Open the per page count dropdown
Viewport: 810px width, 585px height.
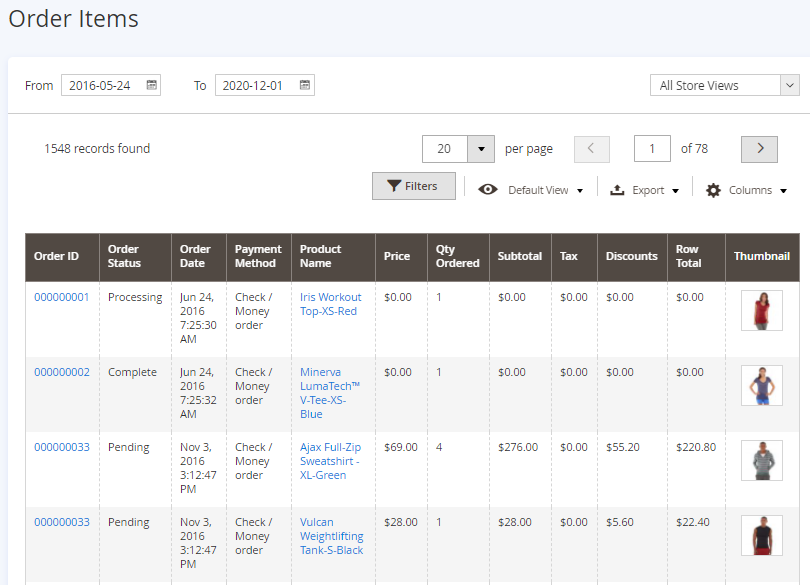[481, 149]
